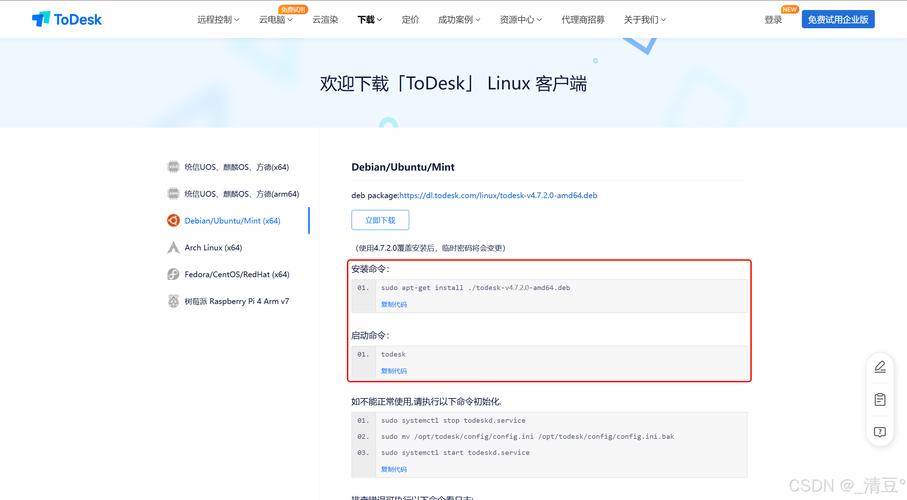Open the help question icon
This screenshot has height=500, width=907.
880,432
